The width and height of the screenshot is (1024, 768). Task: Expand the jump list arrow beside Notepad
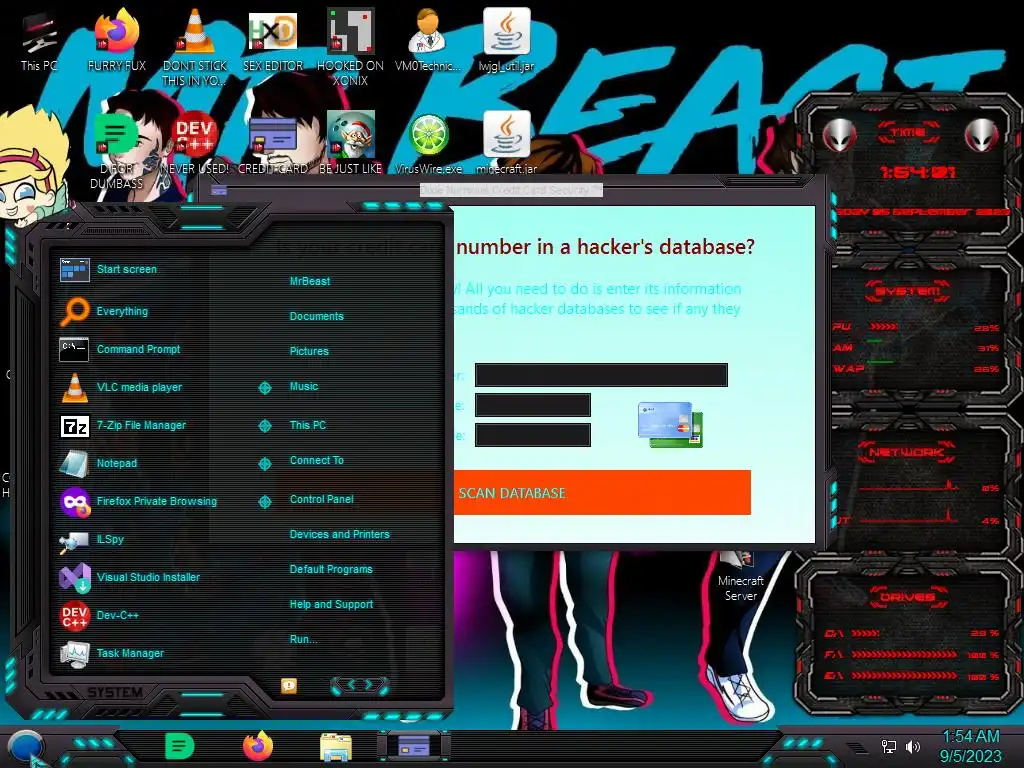click(264, 464)
